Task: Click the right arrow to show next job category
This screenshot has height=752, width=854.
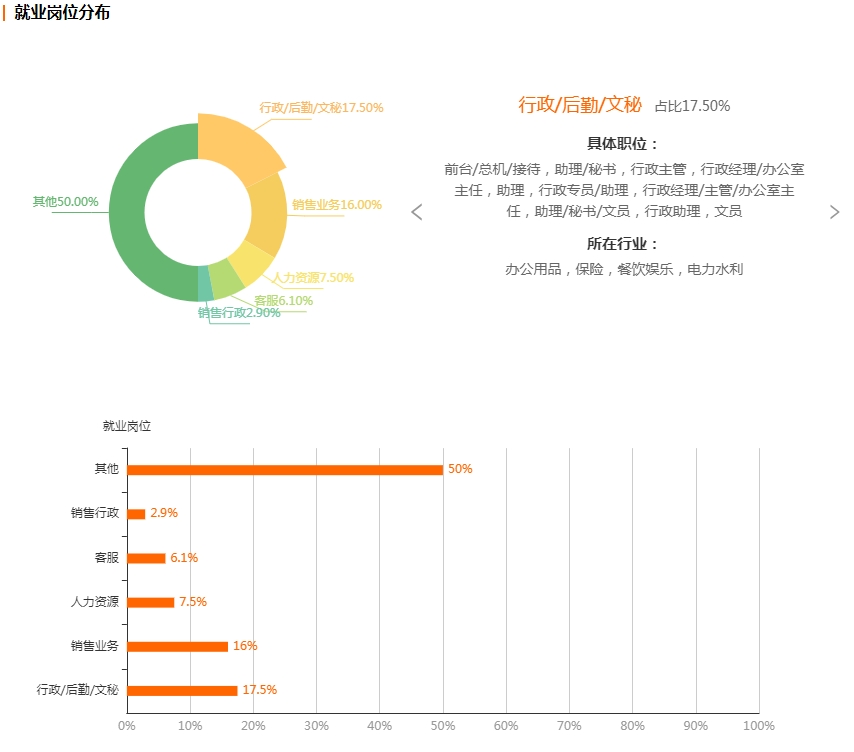Action: click(834, 212)
